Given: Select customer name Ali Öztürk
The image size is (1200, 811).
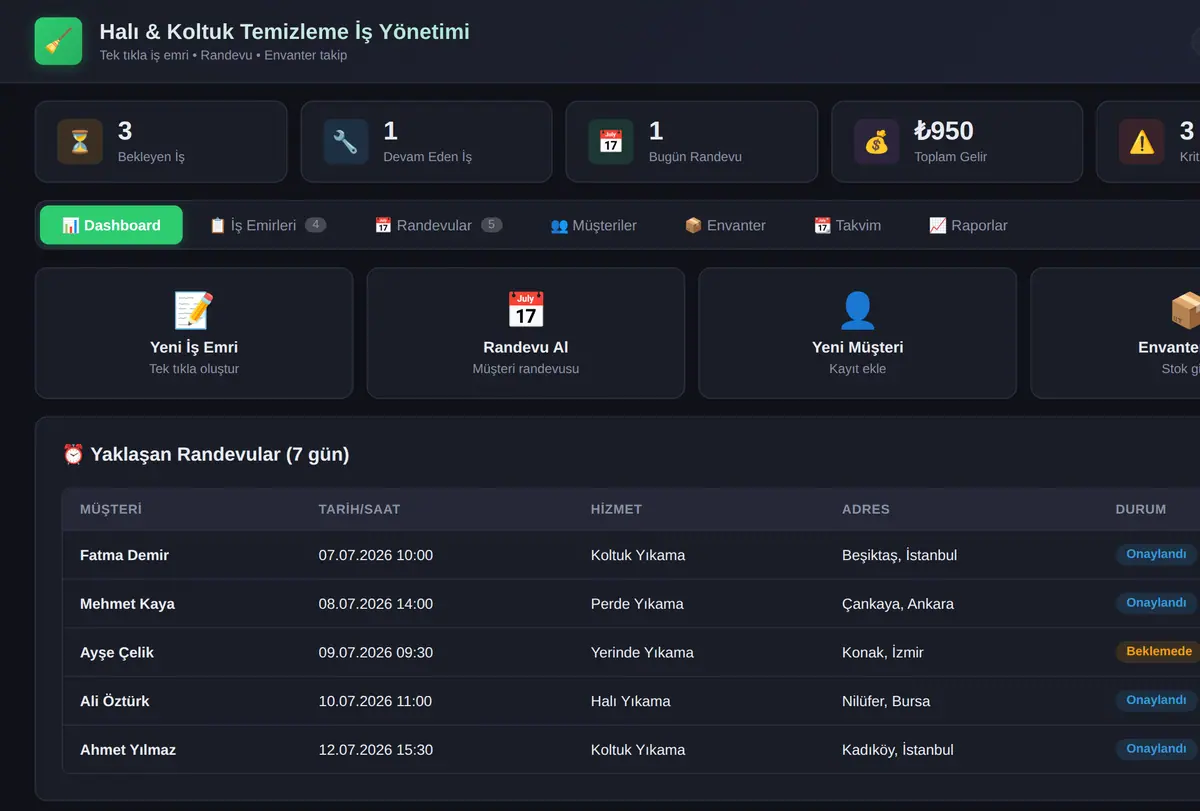Looking at the screenshot, I should (x=115, y=701).
